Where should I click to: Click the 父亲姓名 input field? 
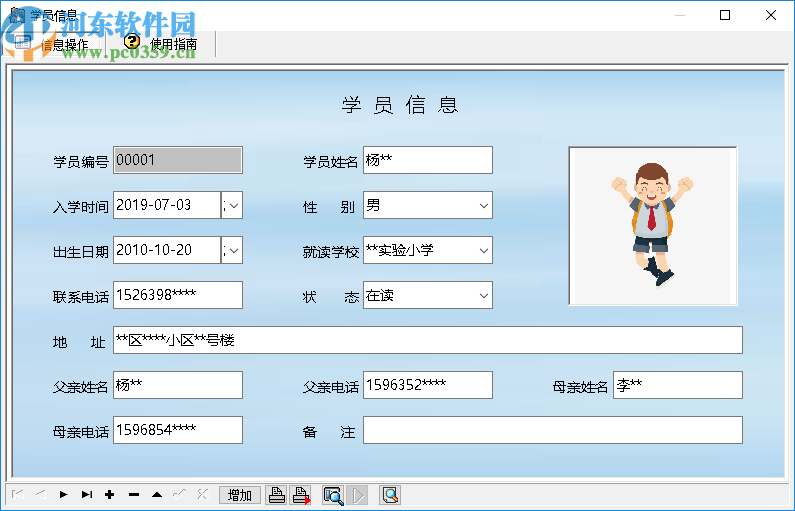tap(178, 385)
